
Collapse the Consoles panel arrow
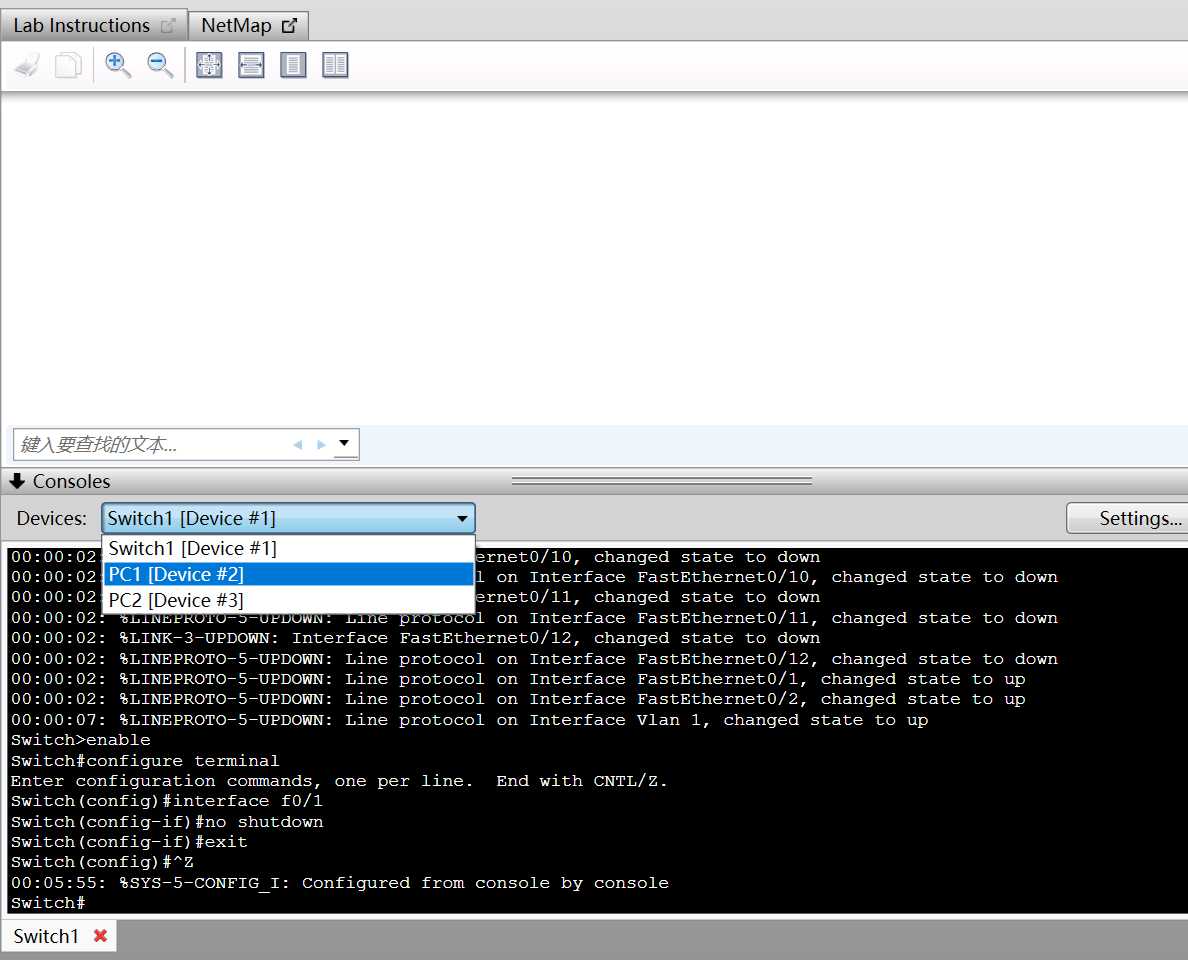[x=17, y=481]
